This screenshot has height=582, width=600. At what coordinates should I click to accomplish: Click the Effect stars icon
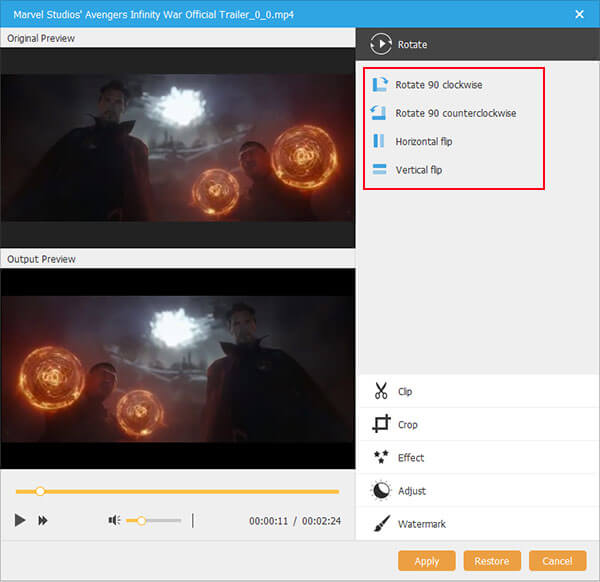(381, 456)
